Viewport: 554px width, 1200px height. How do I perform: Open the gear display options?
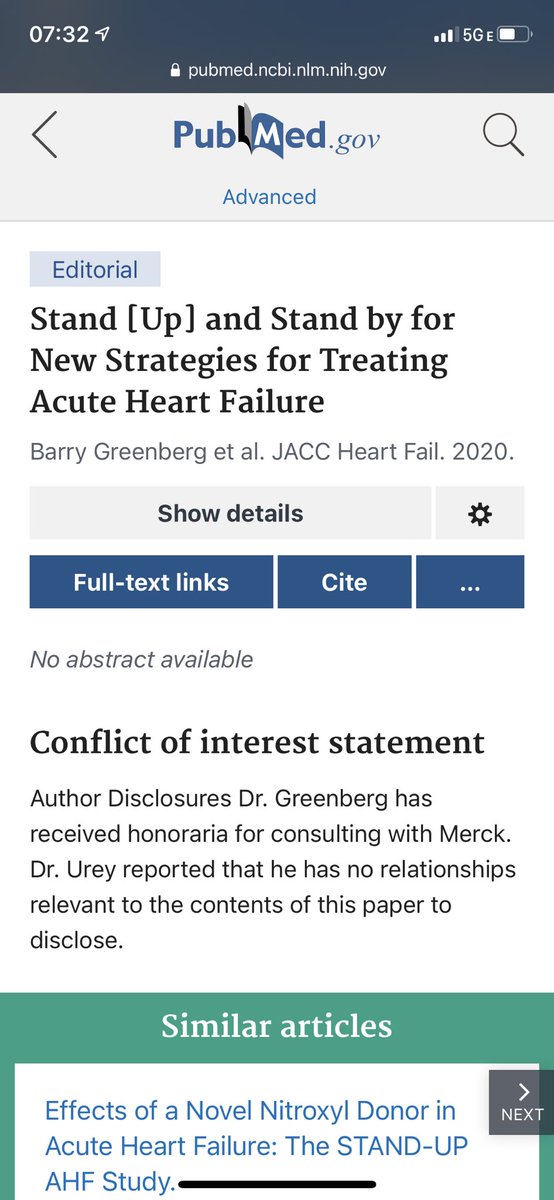pyautogui.click(x=480, y=514)
